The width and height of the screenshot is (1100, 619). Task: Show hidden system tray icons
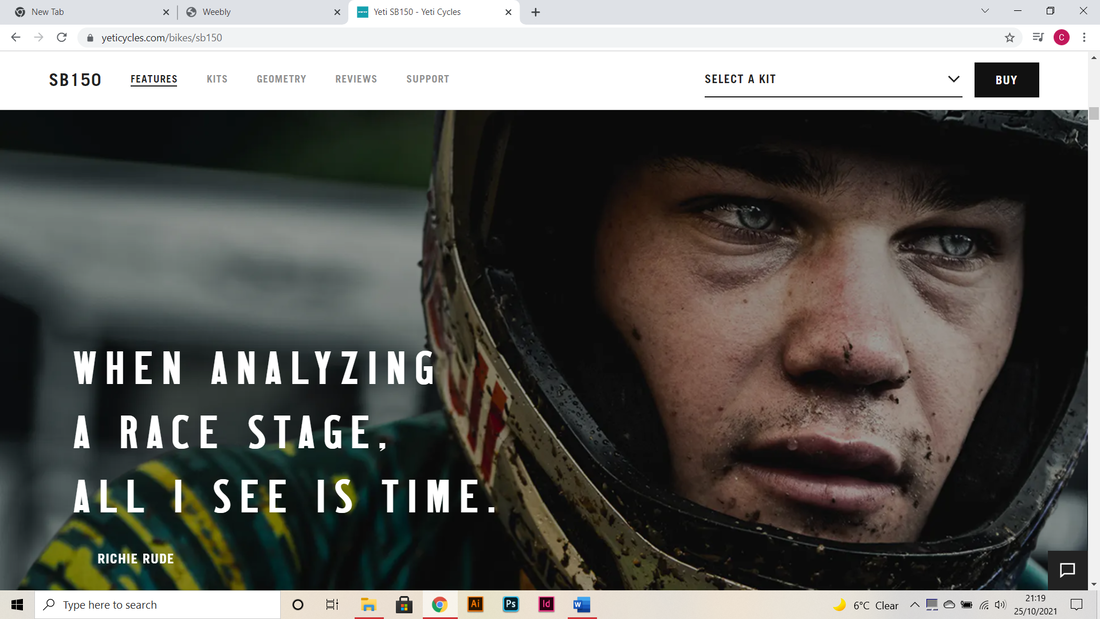[914, 604]
